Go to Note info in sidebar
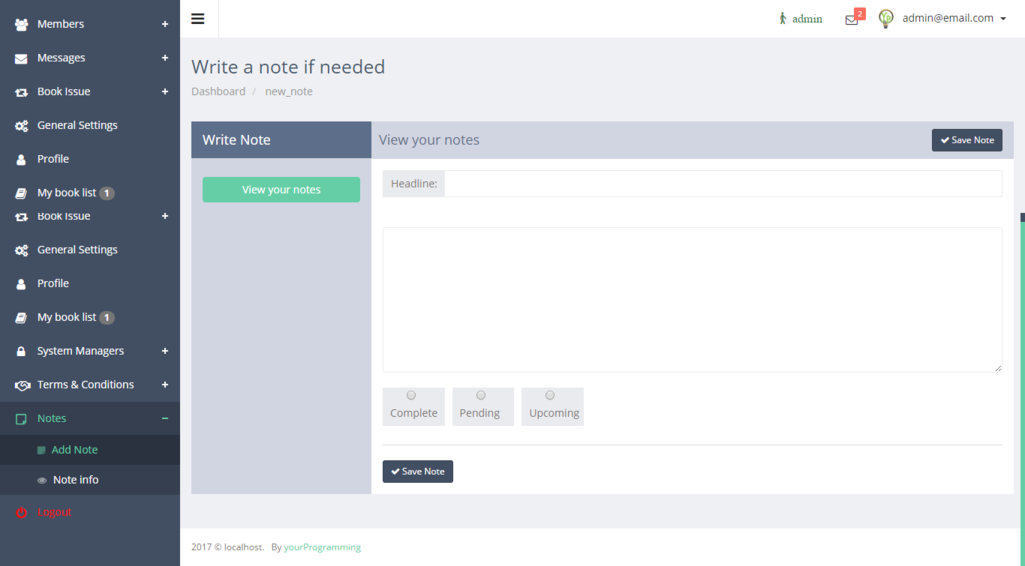This screenshot has height=566, width=1025. coord(75,480)
